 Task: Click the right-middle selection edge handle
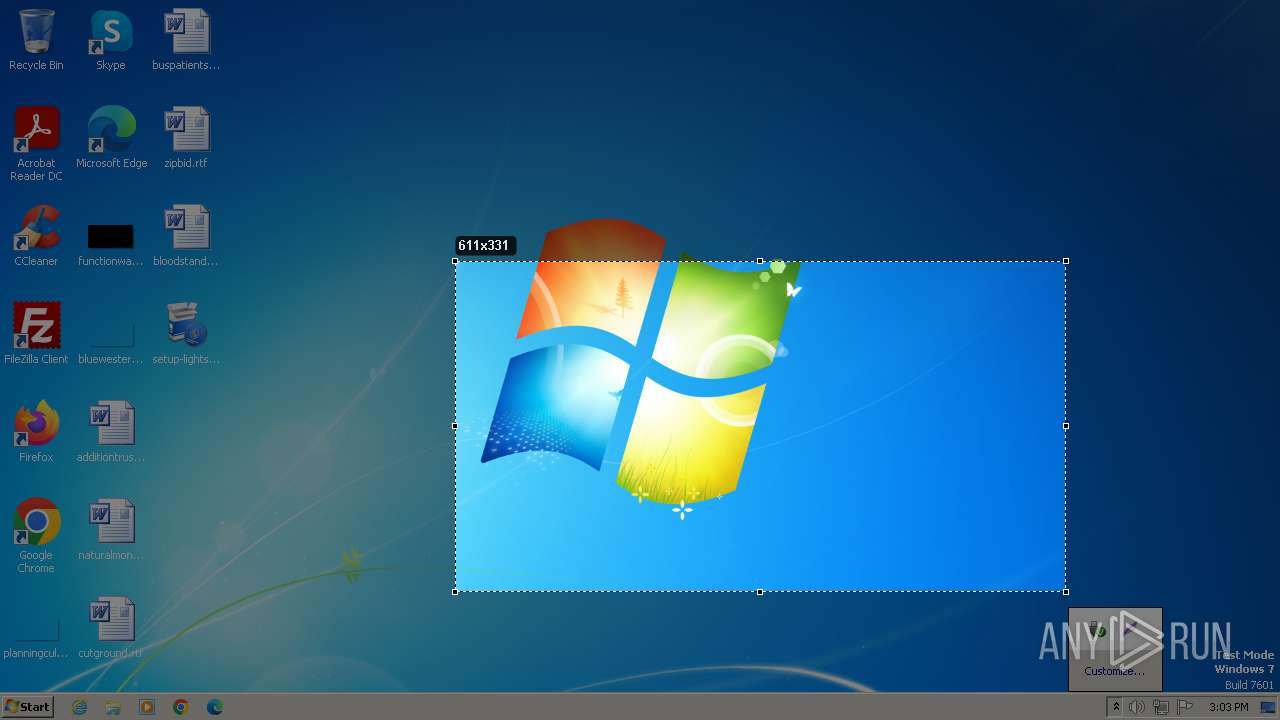1066,426
